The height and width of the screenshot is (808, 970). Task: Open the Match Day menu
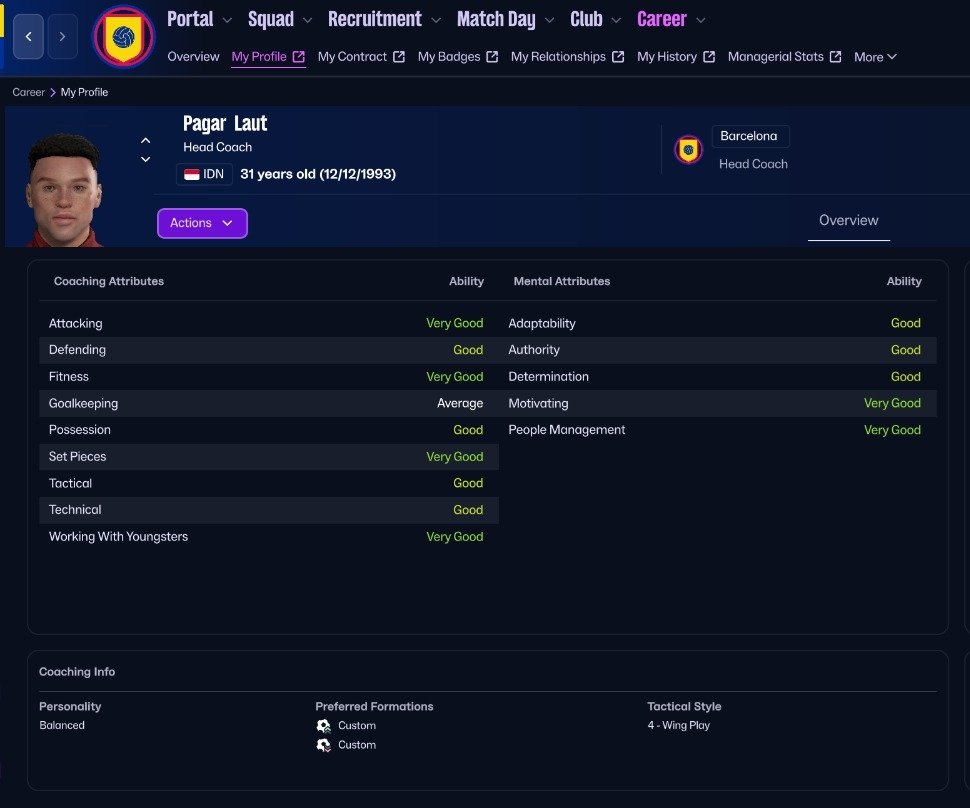[496, 19]
